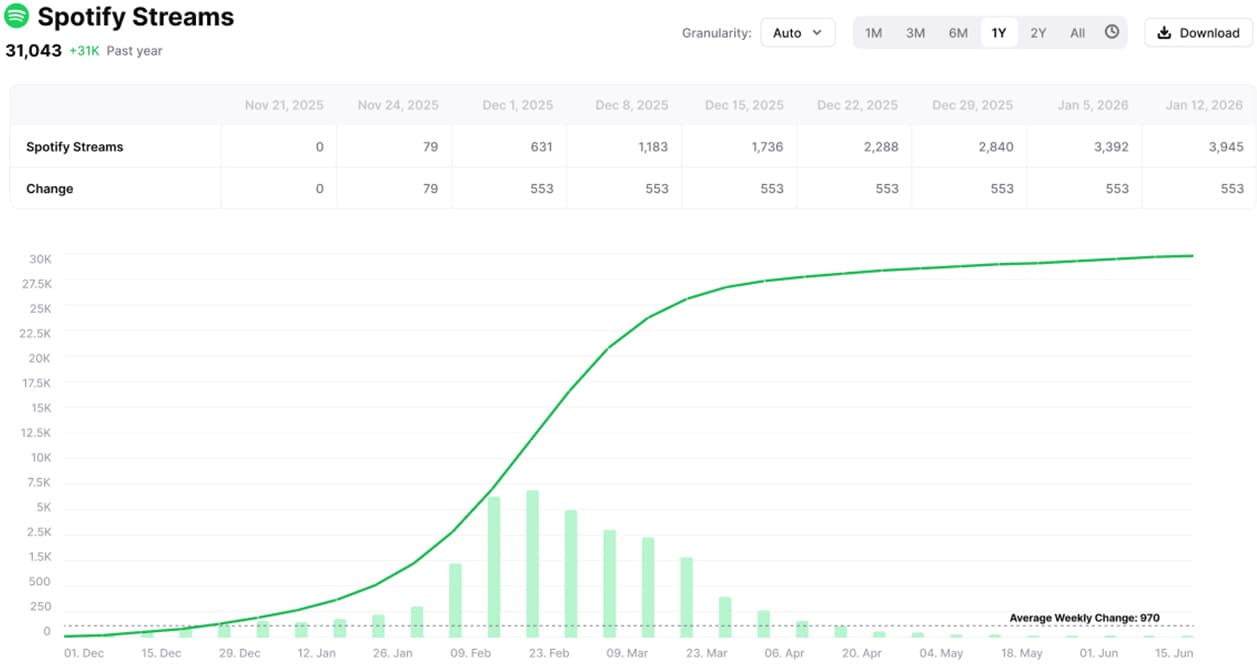Click the Jan 5, 2026 column header
This screenshot has width=1257, height=667.
click(x=1093, y=105)
